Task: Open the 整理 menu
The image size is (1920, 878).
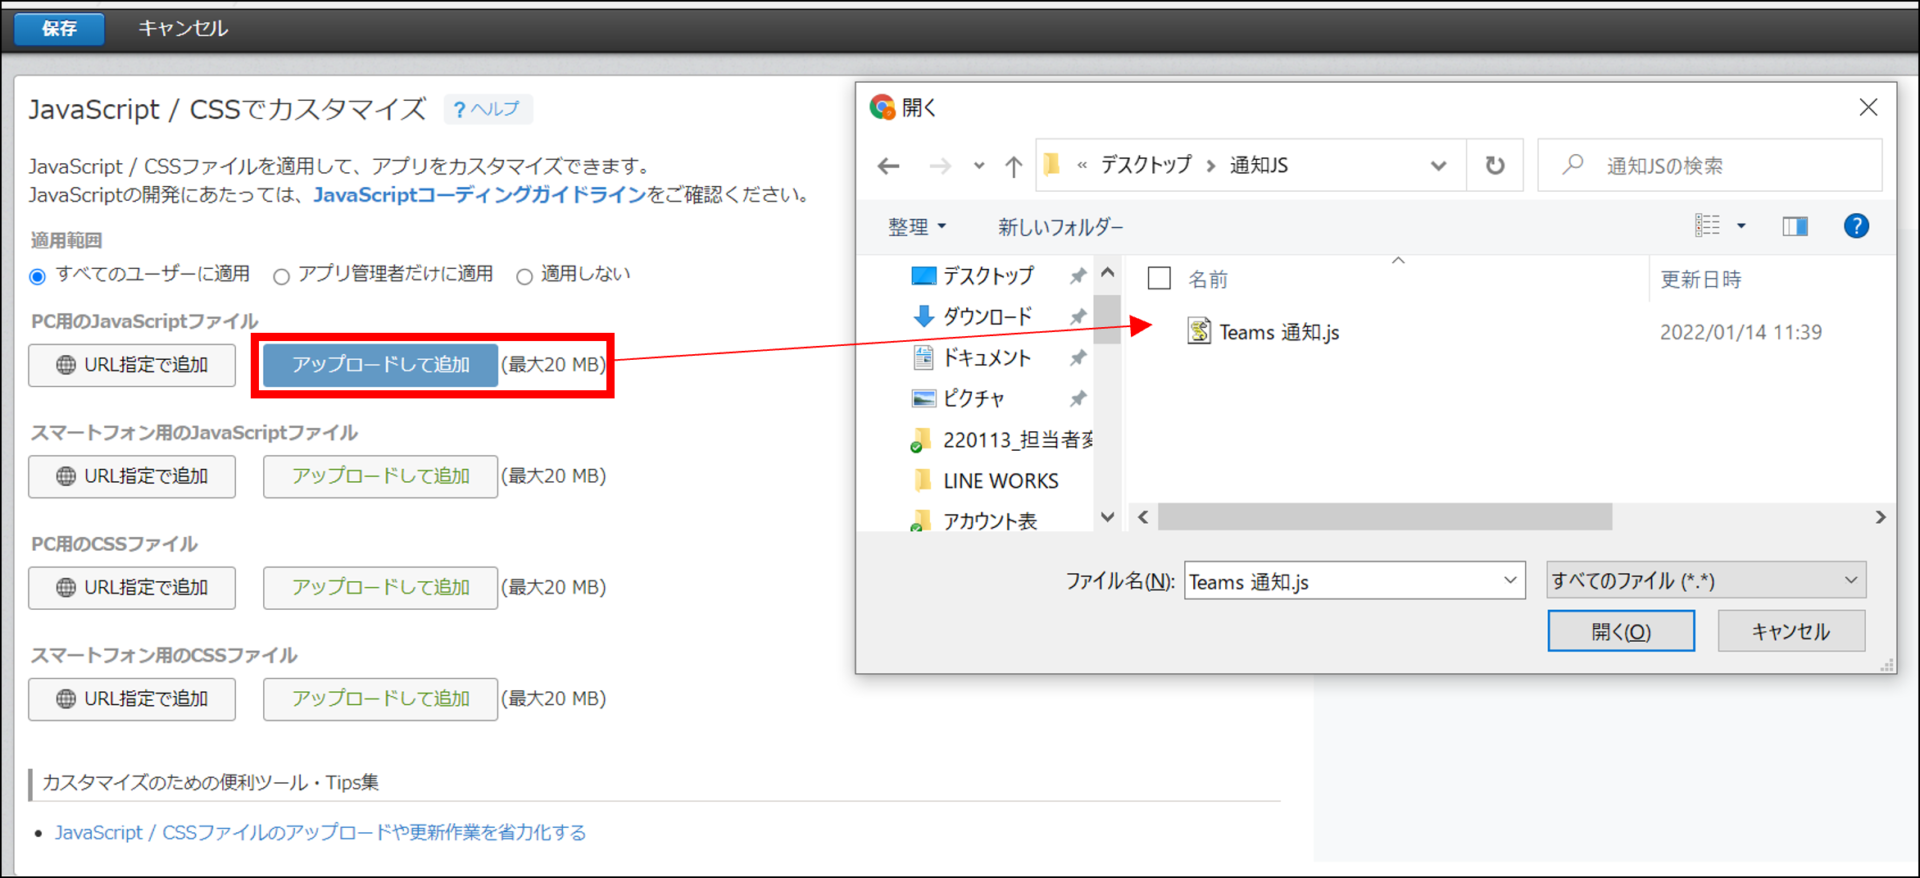Action: 916,227
